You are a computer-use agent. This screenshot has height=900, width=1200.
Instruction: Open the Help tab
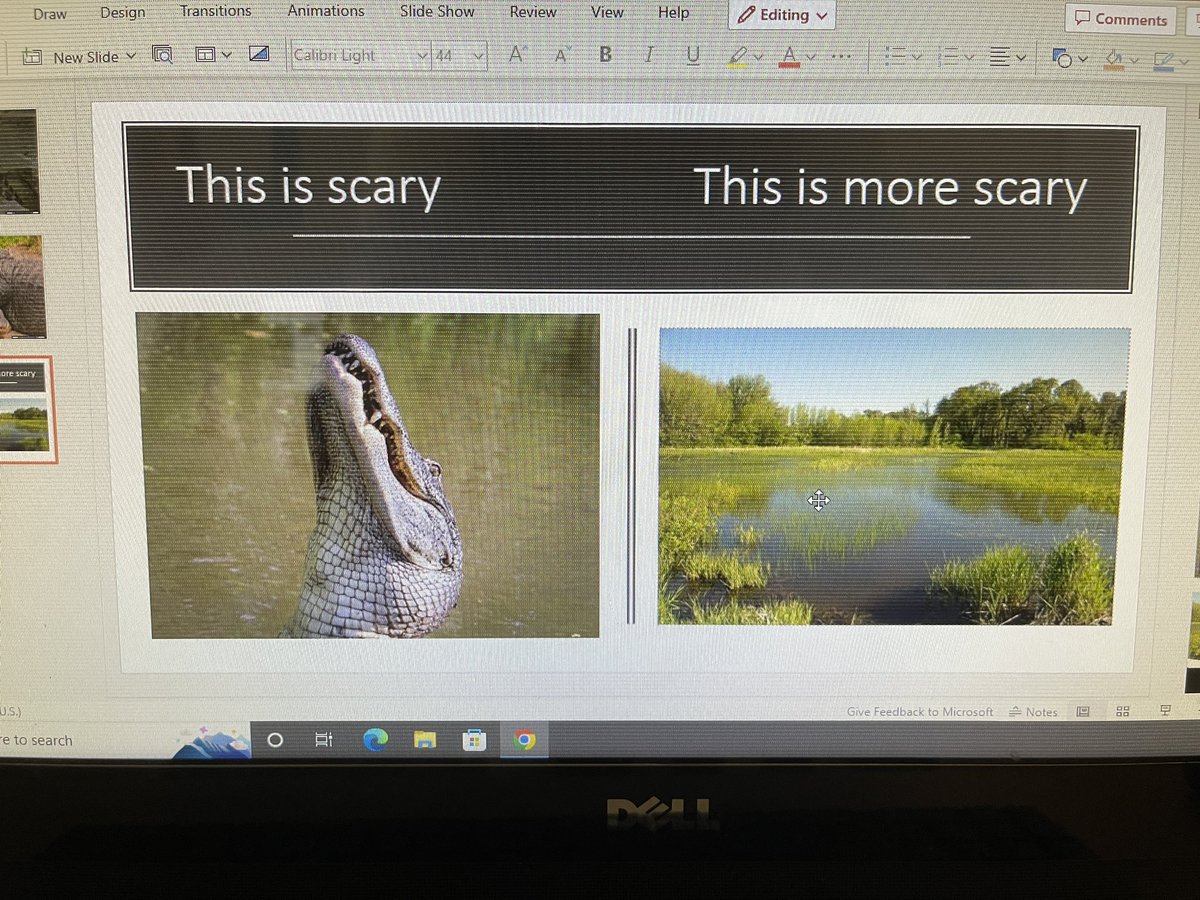coord(673,12)
